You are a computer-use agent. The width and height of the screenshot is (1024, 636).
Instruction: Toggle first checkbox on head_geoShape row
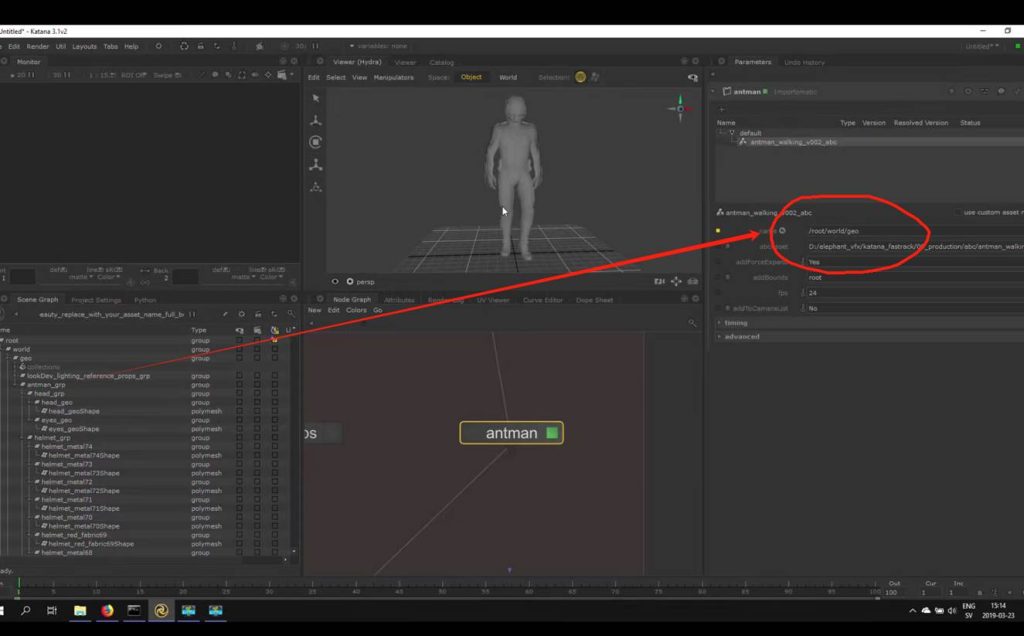point(239,411)
